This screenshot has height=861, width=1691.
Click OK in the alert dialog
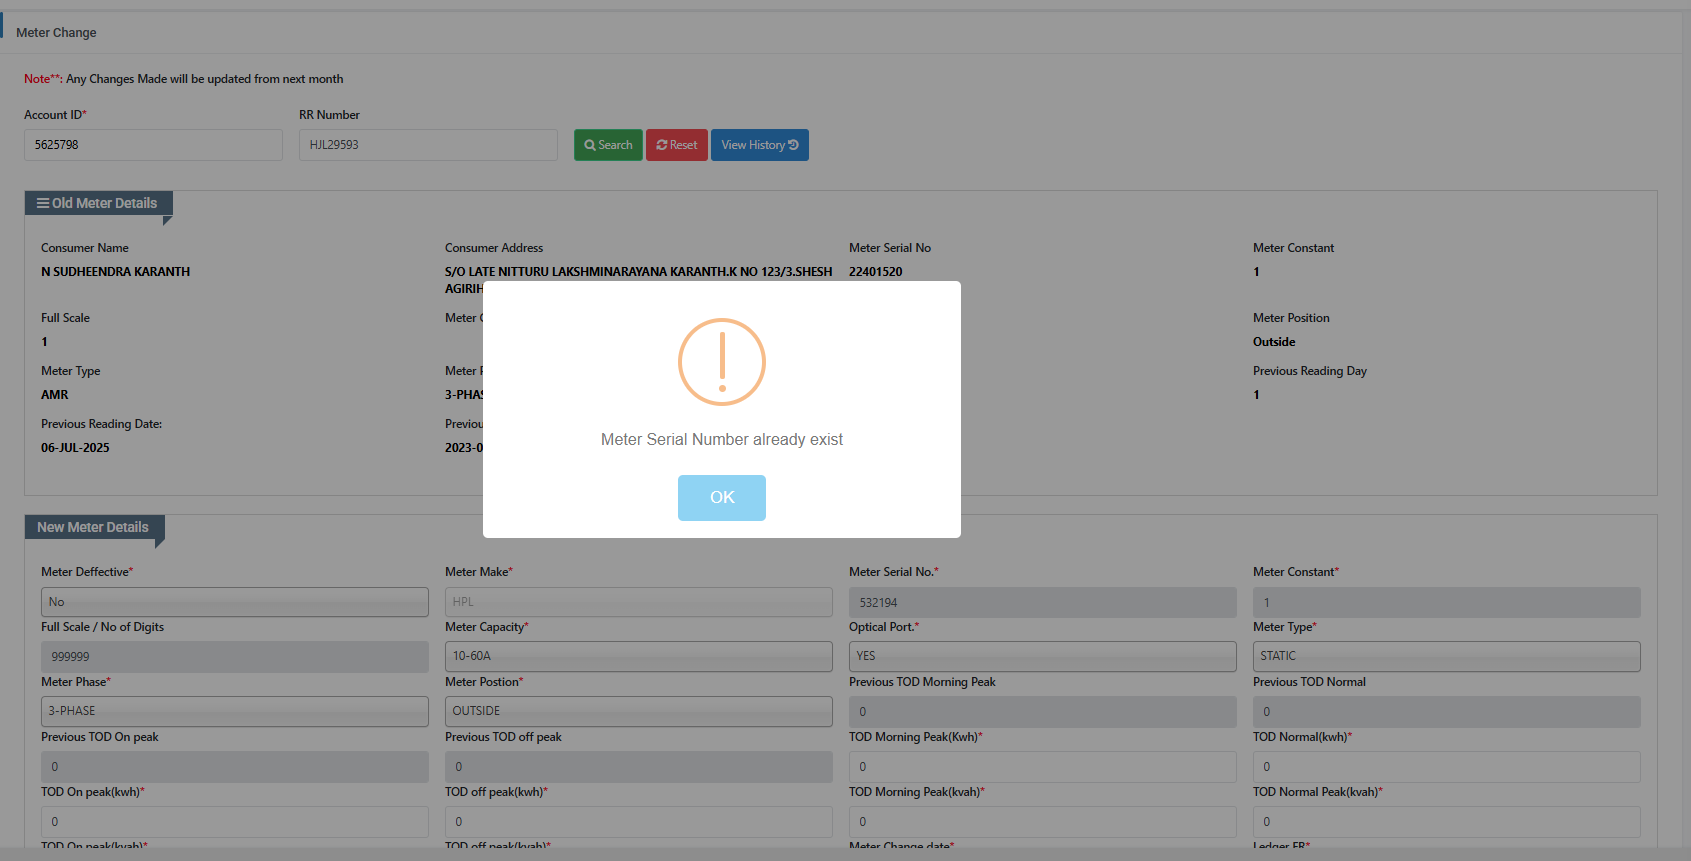point(721,497)
